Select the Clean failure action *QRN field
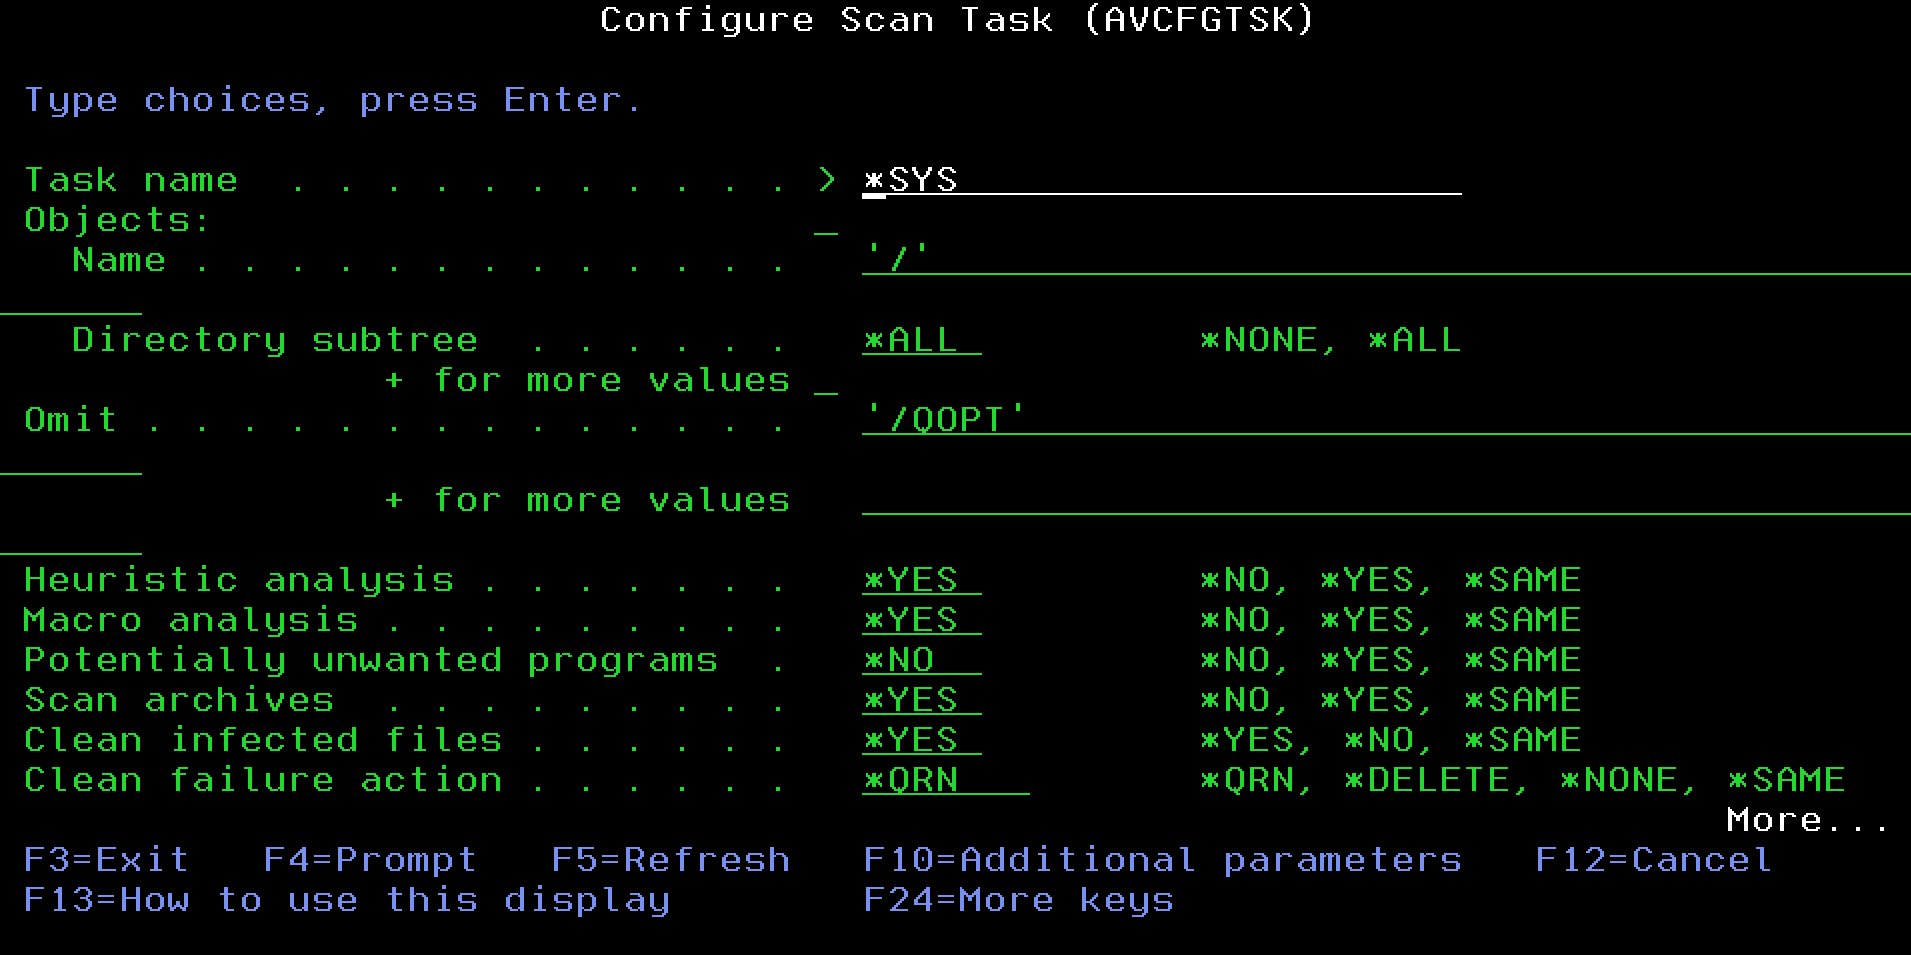 (945, 780)
